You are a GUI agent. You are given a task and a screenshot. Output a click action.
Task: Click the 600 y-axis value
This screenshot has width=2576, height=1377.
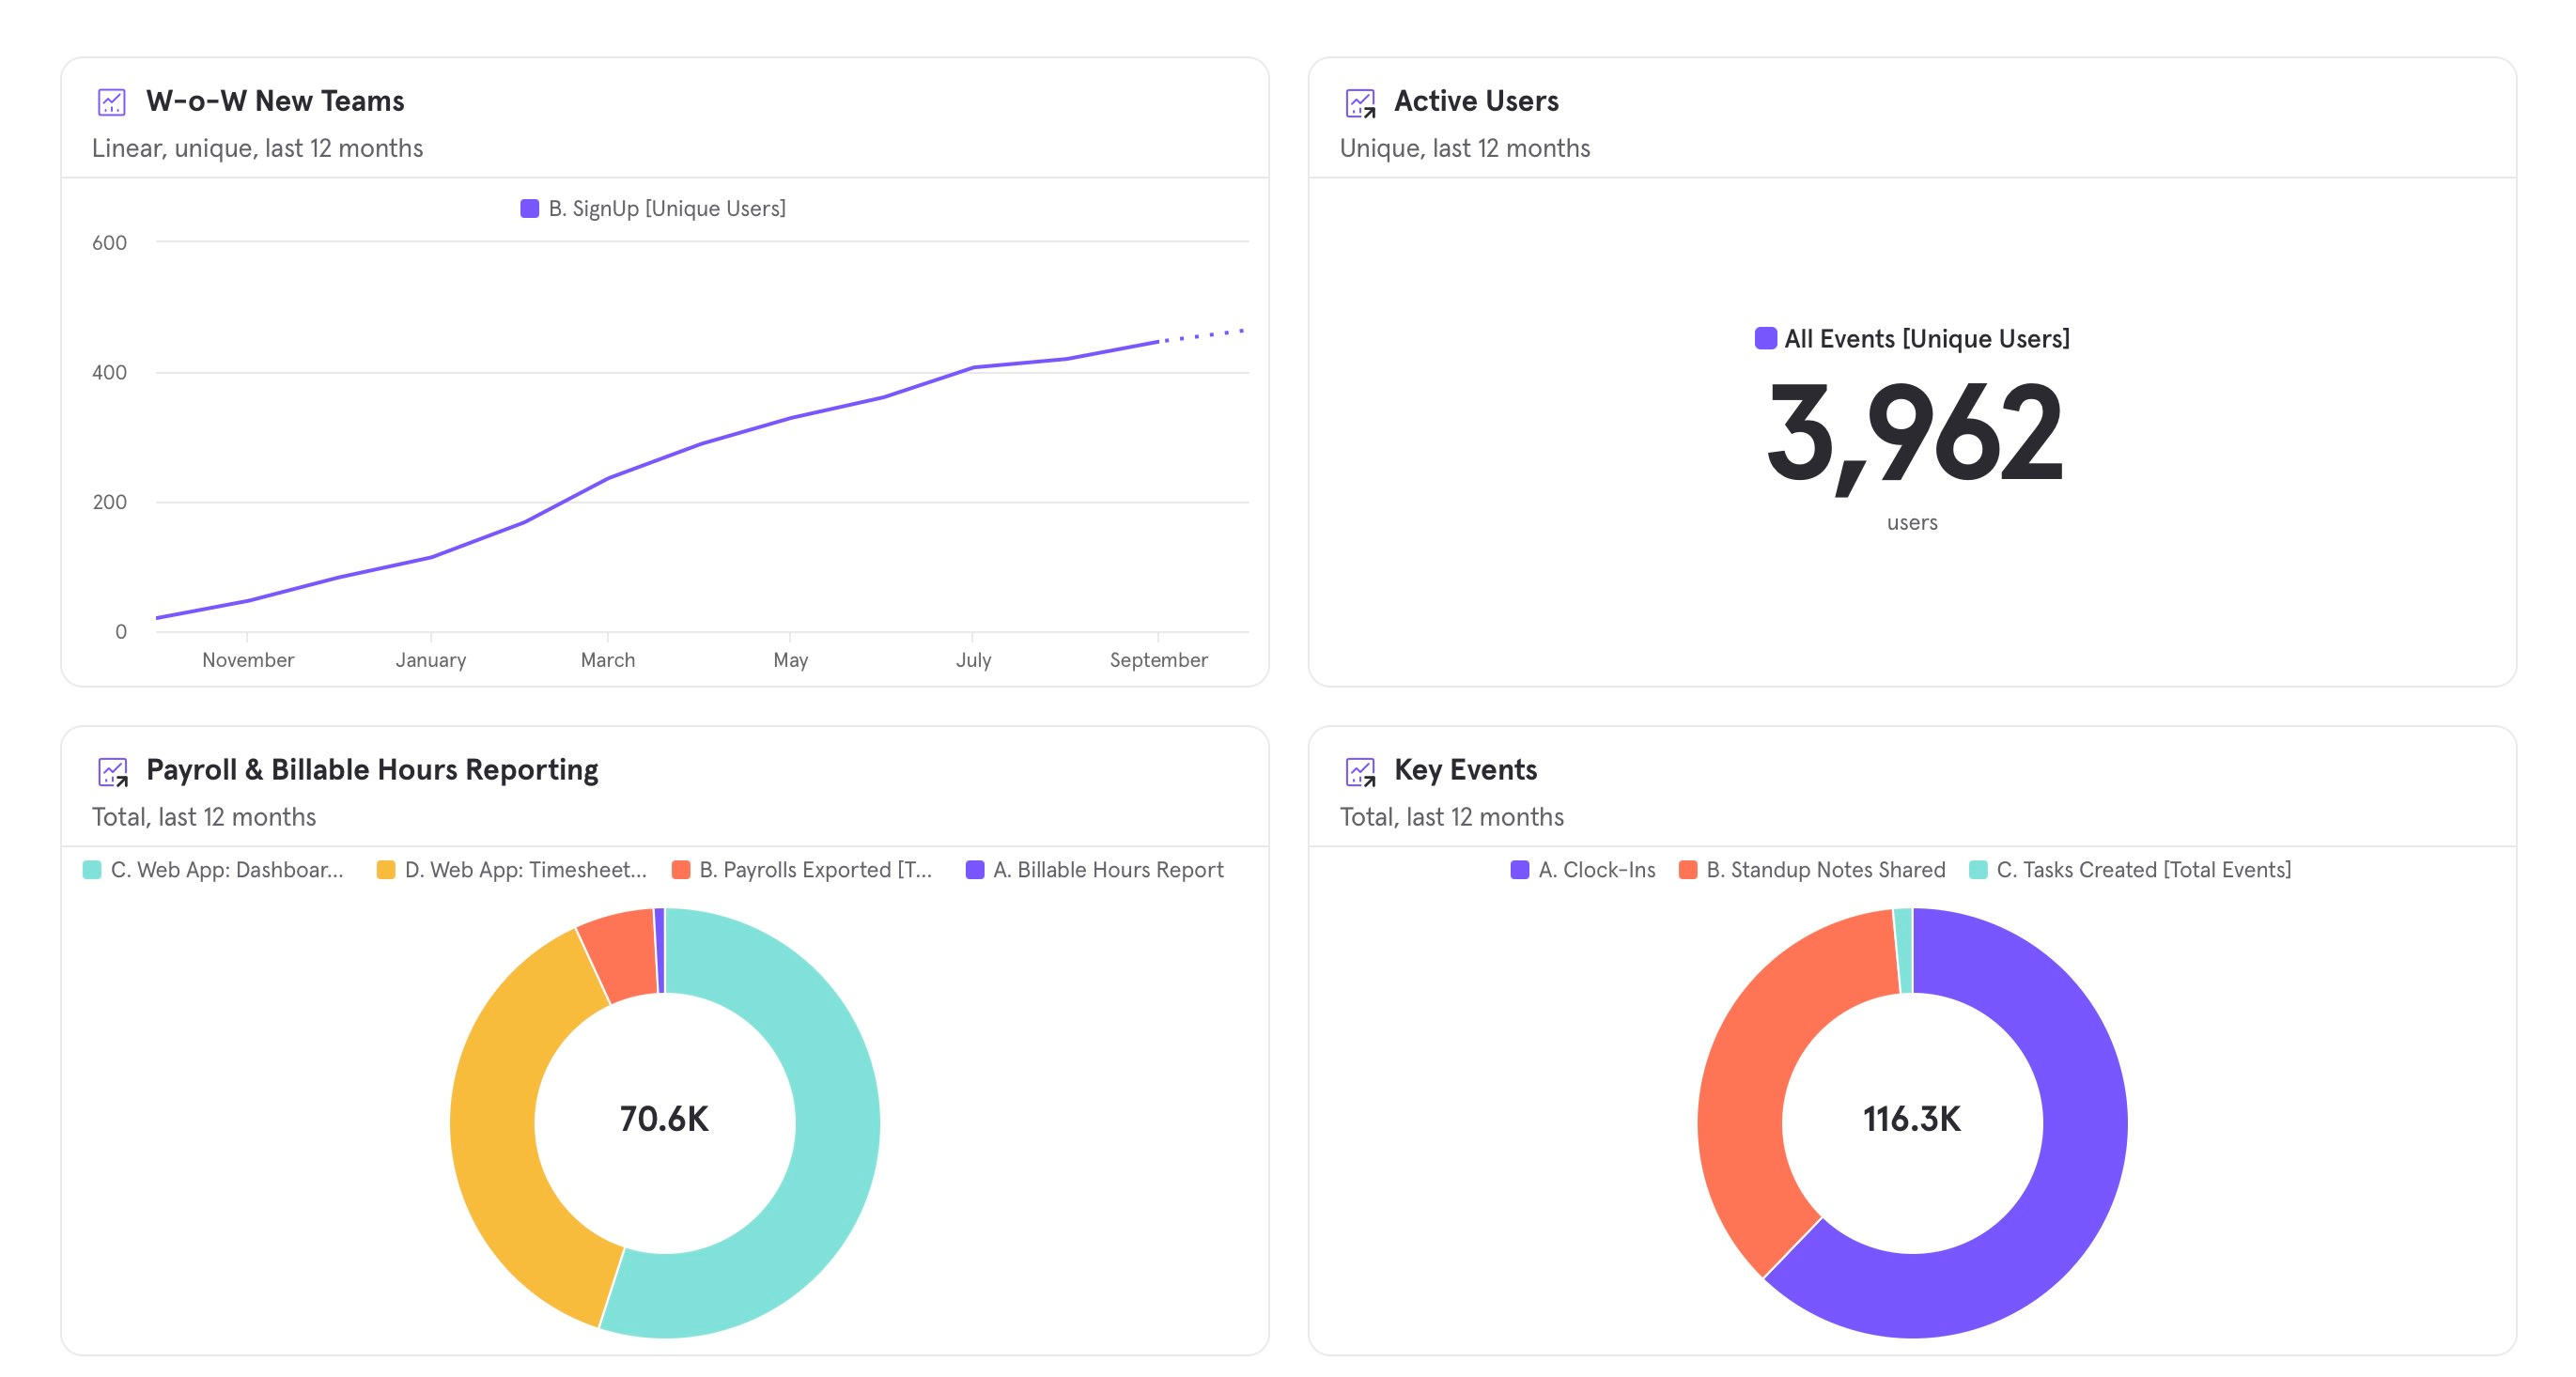110,243
